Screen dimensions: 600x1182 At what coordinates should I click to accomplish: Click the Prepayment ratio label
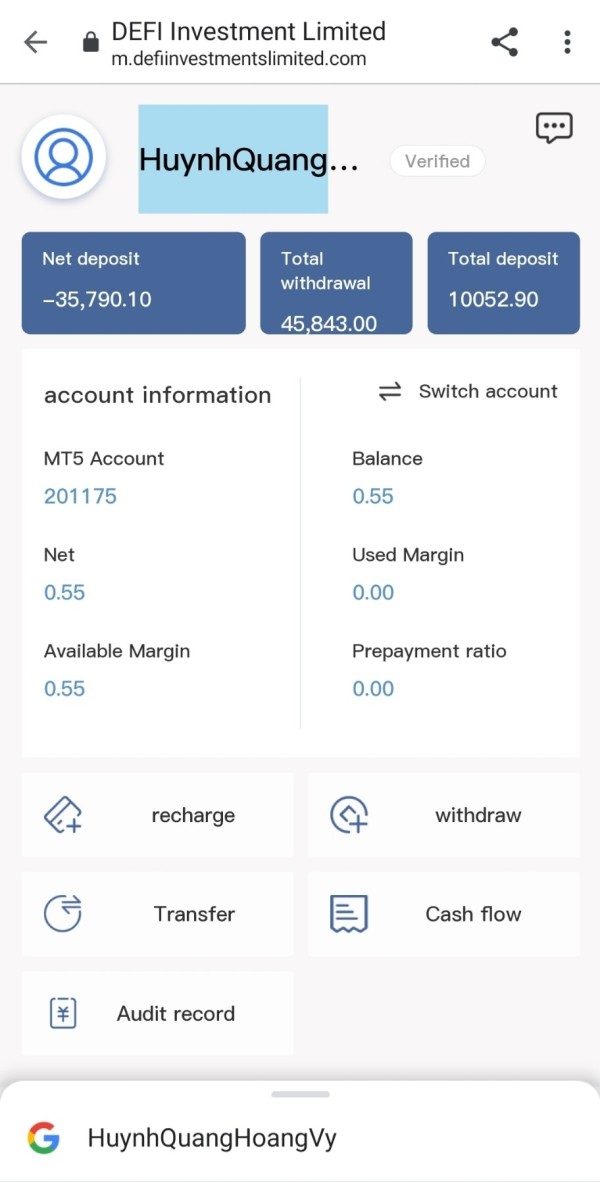(430, 651)
